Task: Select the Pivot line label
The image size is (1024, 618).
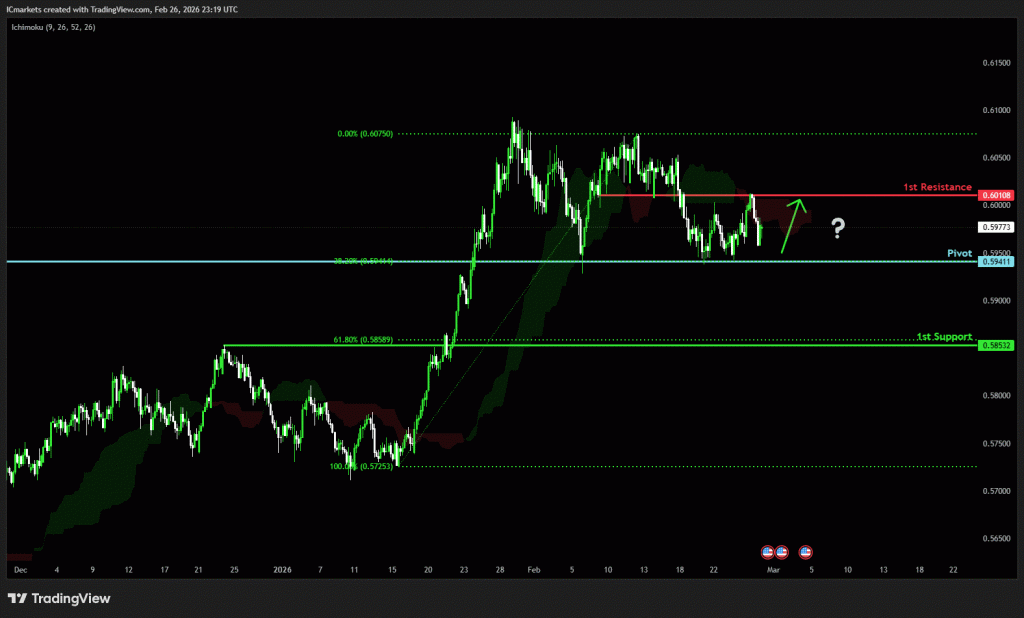Action: 959,254
